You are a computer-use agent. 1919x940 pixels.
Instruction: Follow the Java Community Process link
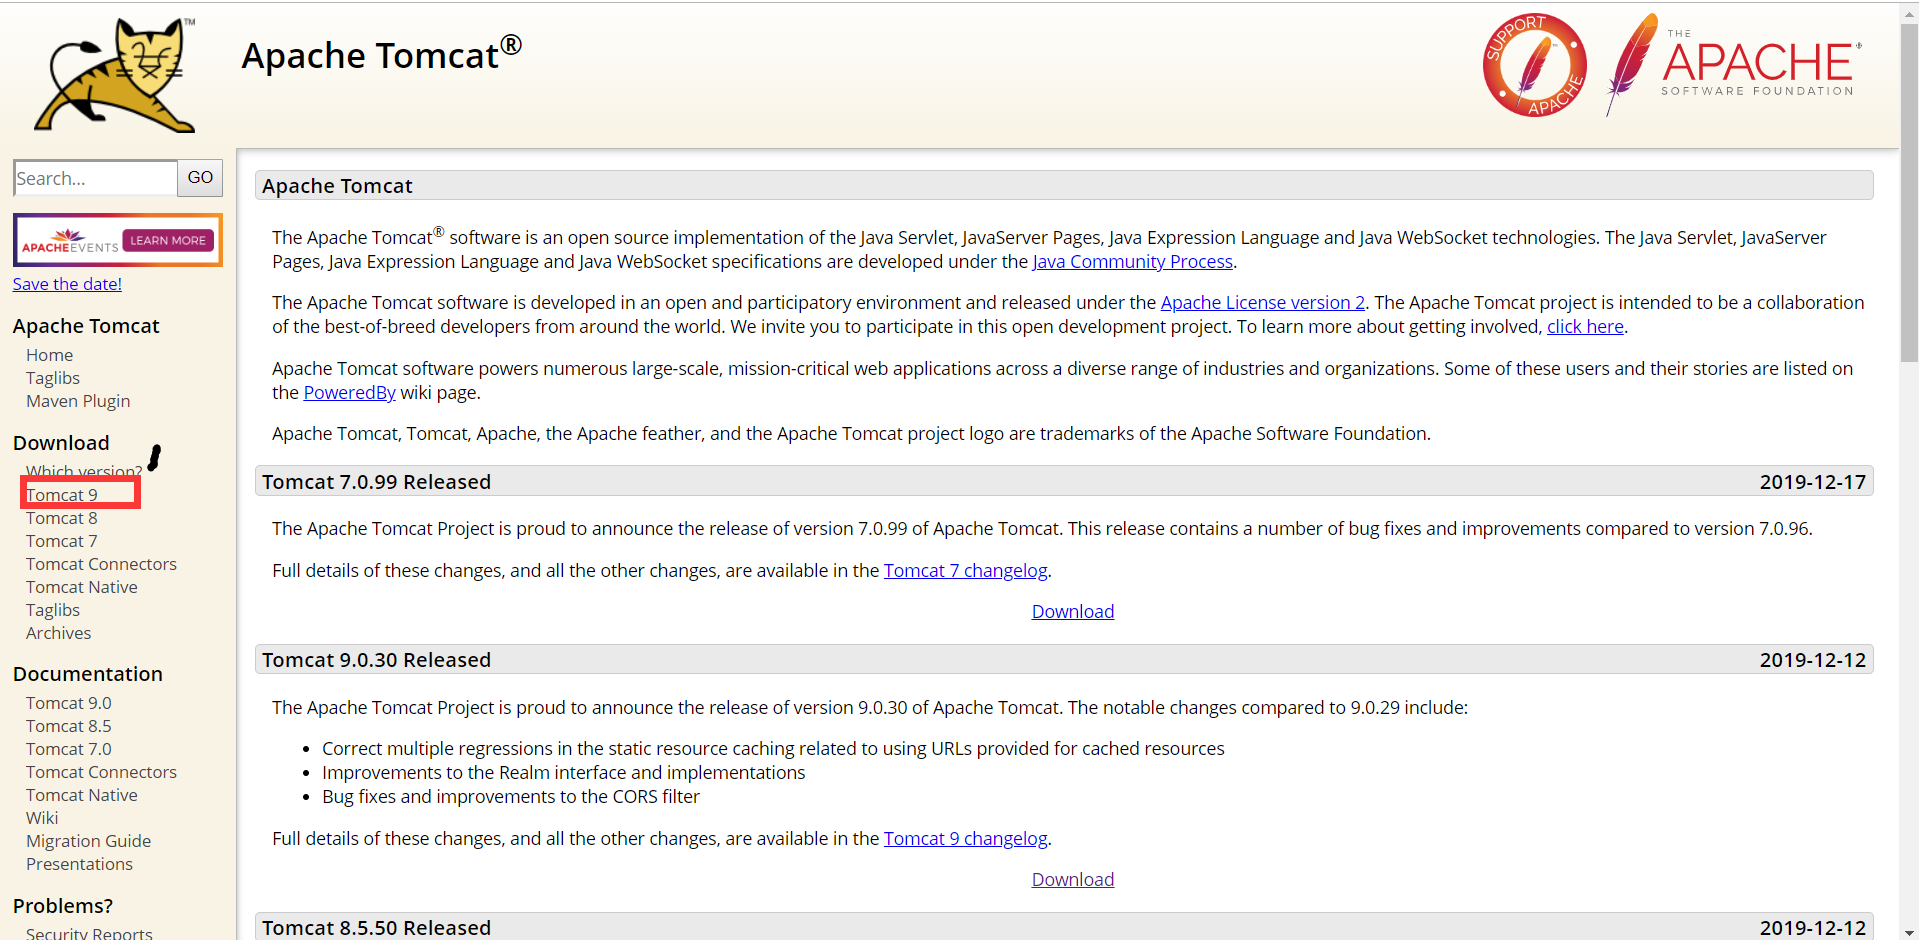pyautogui.click(x=1132, y=262)
